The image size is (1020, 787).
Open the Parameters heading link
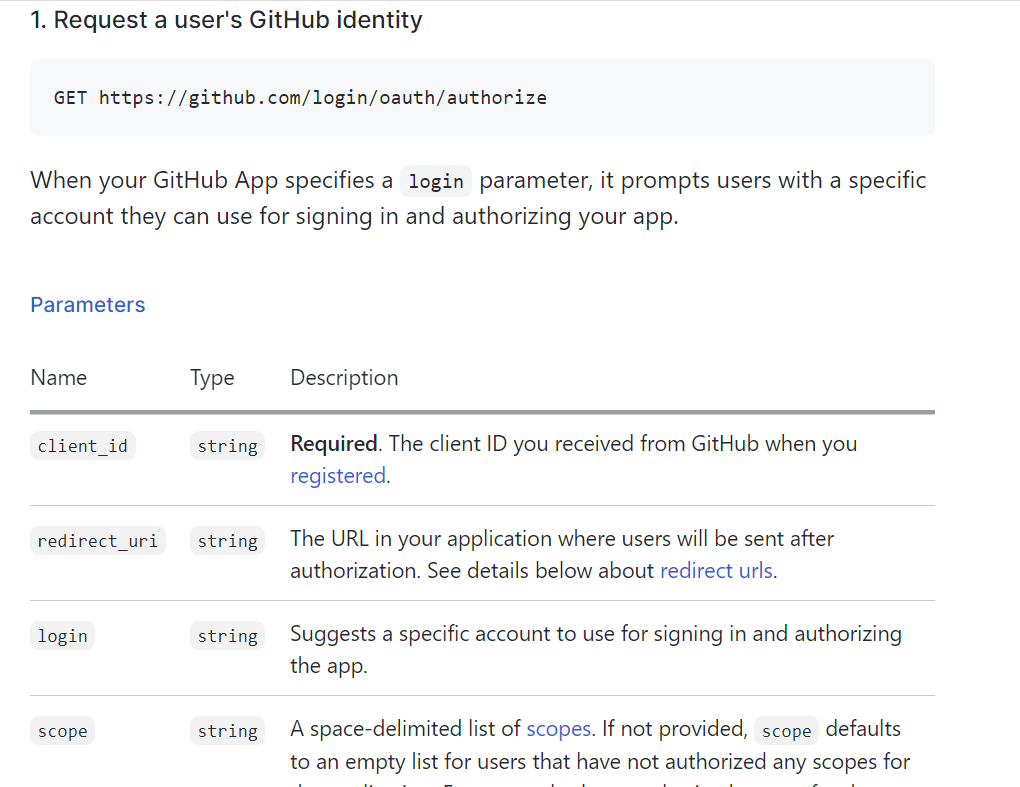[x=87, y=304]
